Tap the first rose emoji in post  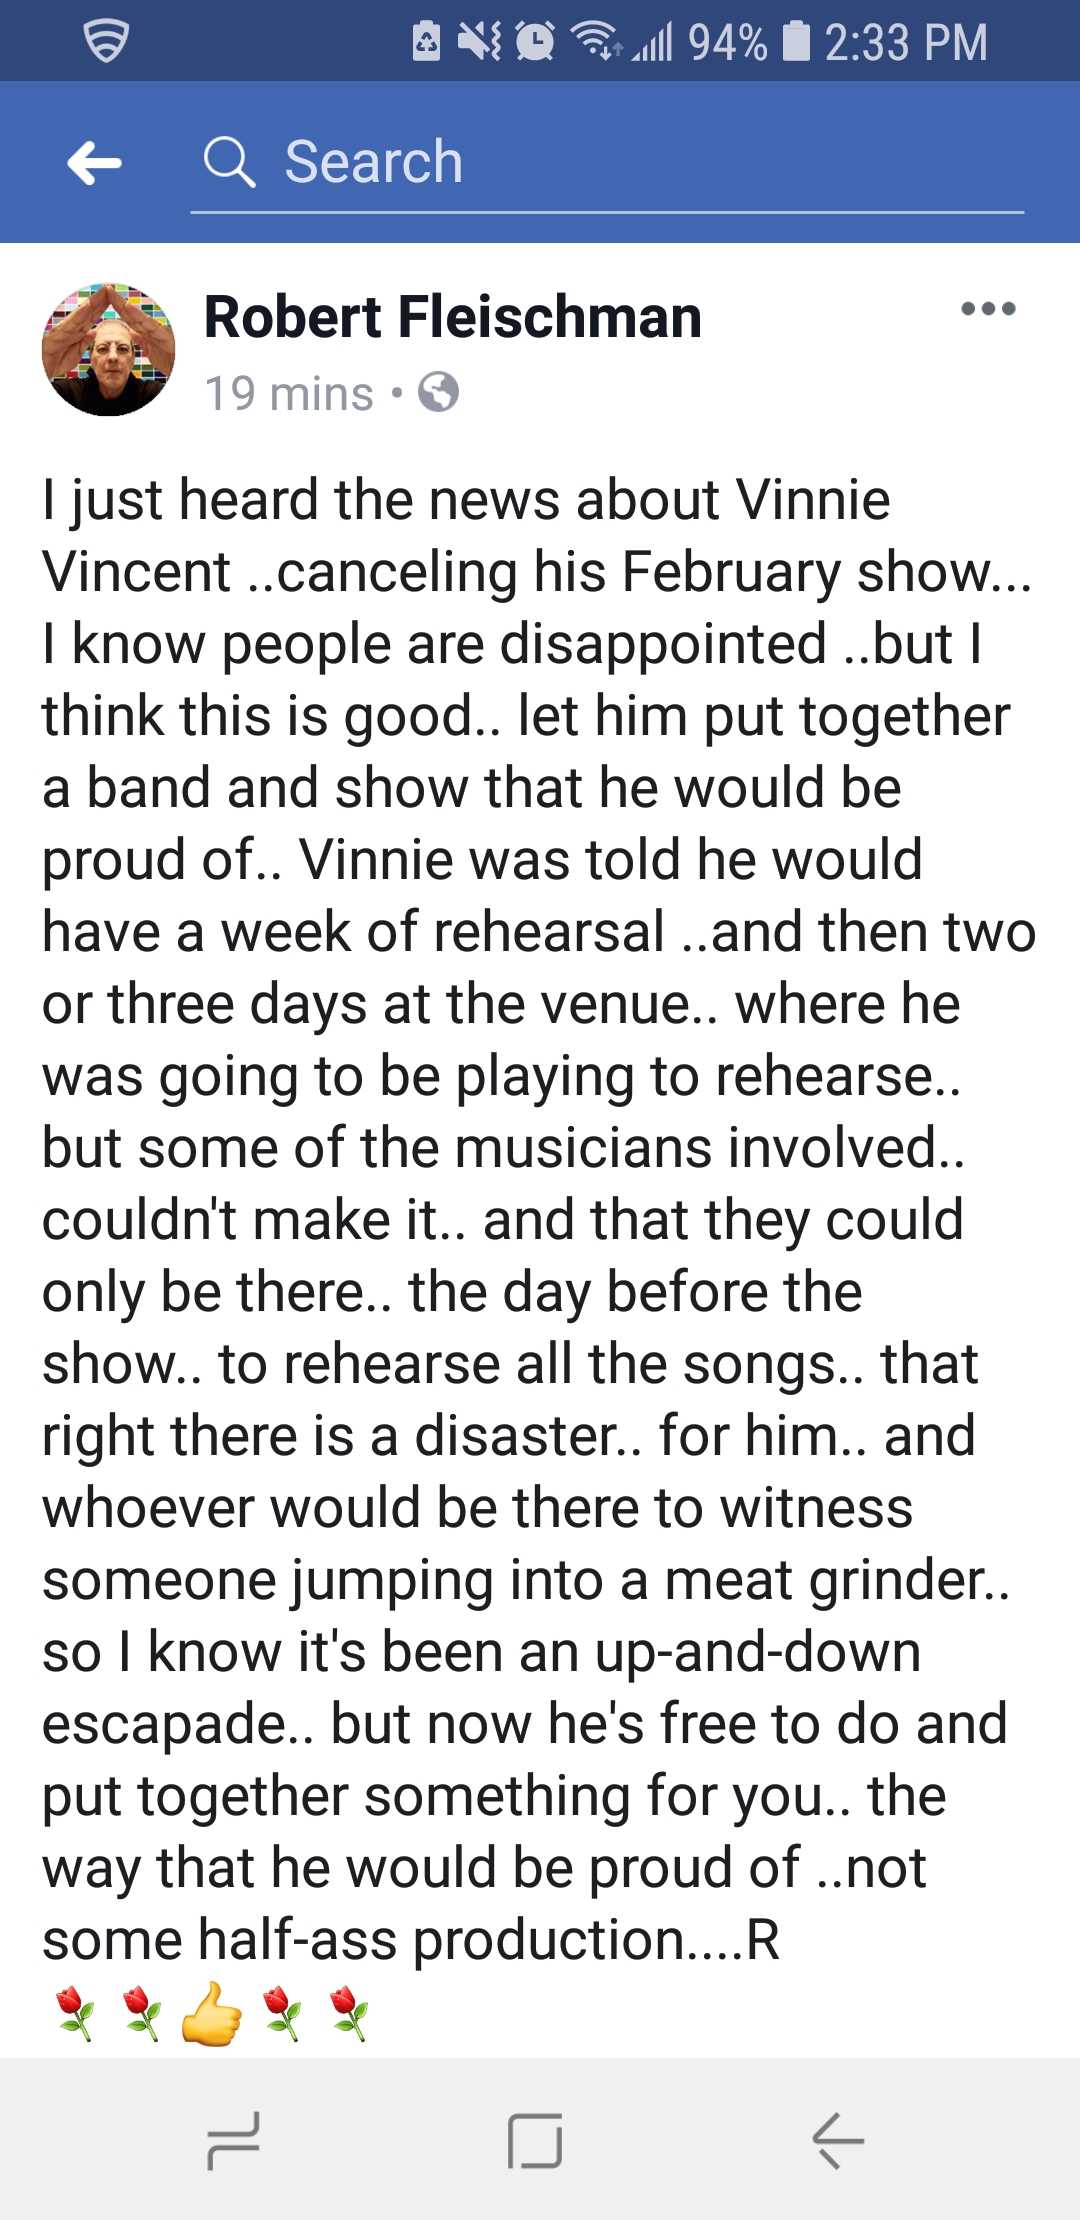[75, 2013]
